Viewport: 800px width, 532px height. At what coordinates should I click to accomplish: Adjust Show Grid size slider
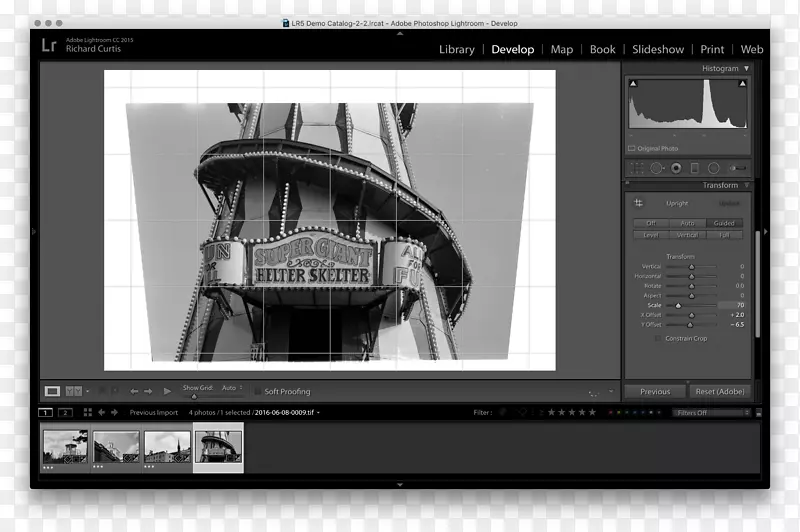click(194, 396)
